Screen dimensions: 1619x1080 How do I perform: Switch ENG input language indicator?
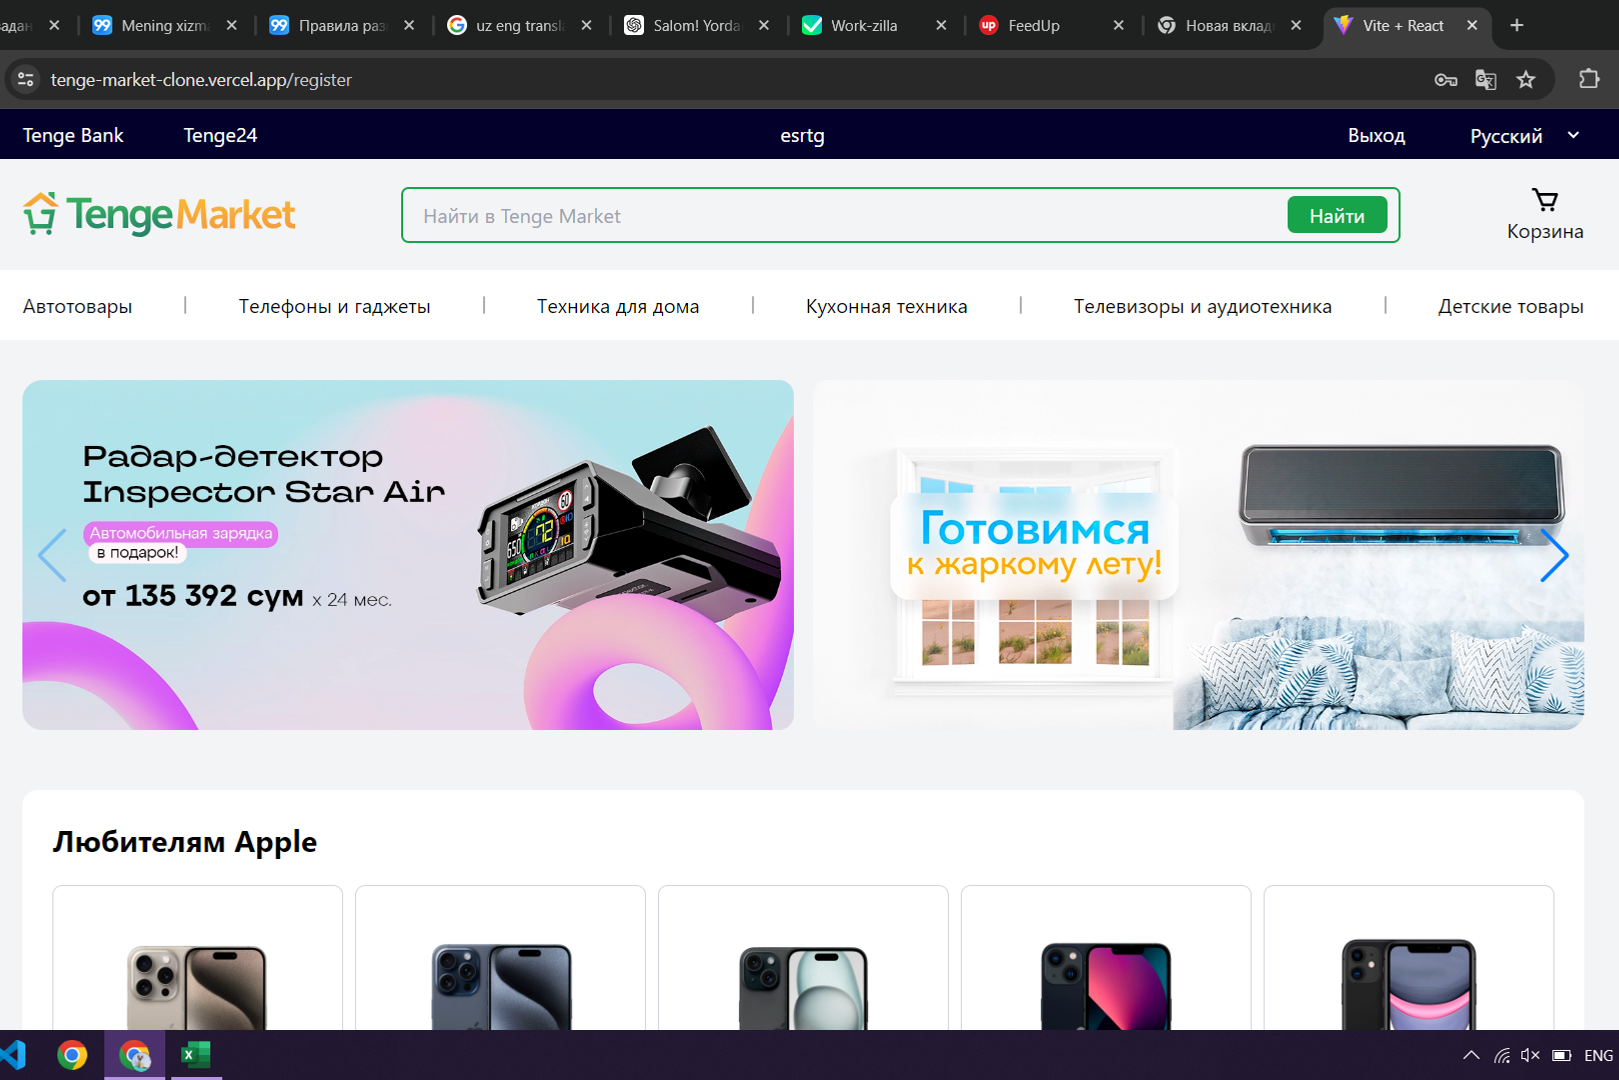(x=1598, y=1055)
